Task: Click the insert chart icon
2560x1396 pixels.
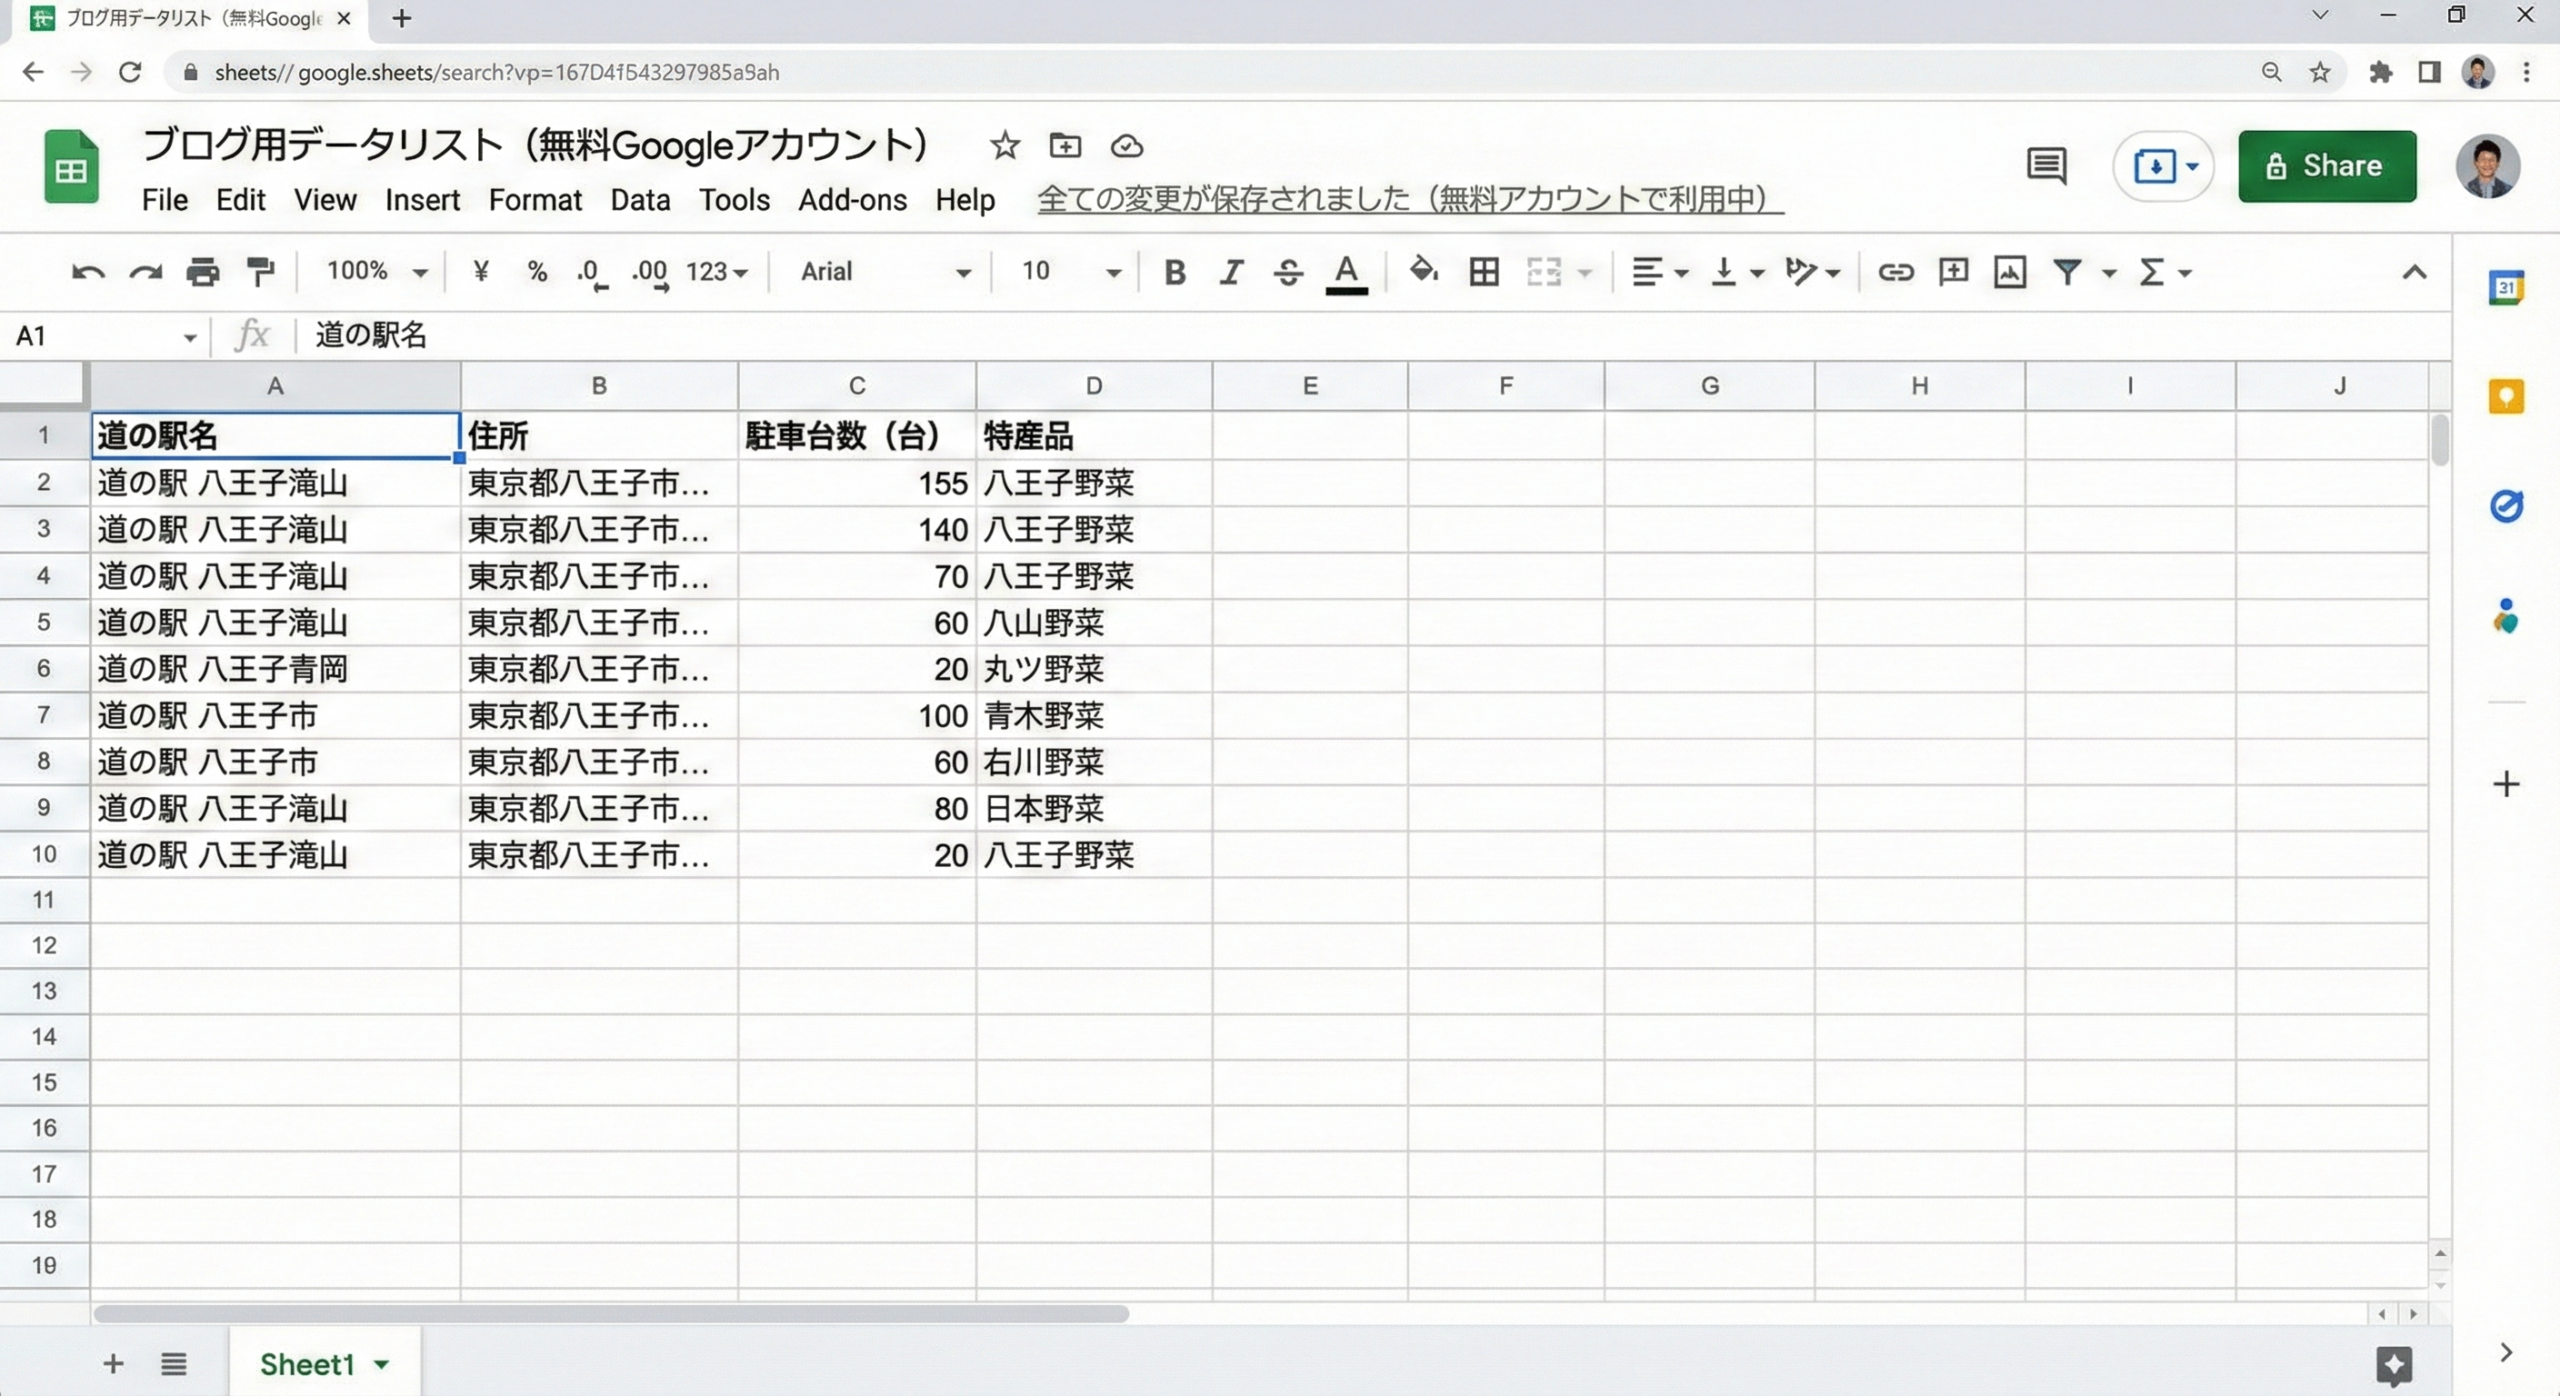Action: point(2010,272)
